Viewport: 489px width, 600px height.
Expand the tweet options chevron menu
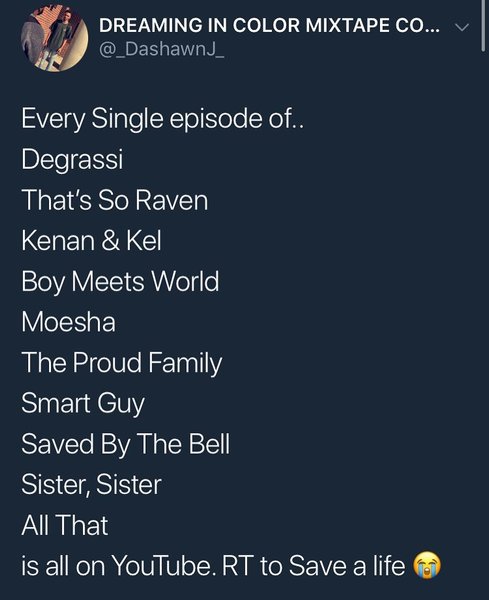462,27
